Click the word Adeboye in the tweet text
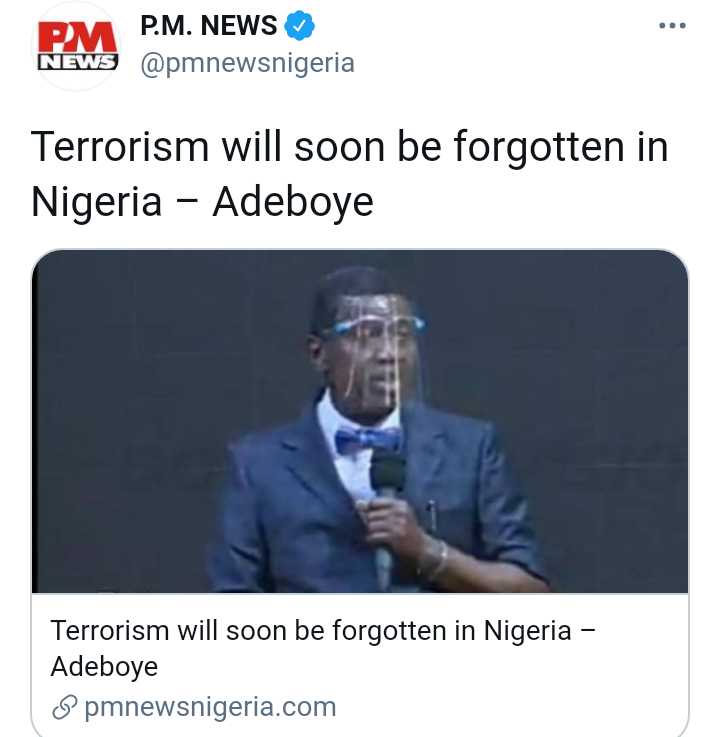 [293, 202]
